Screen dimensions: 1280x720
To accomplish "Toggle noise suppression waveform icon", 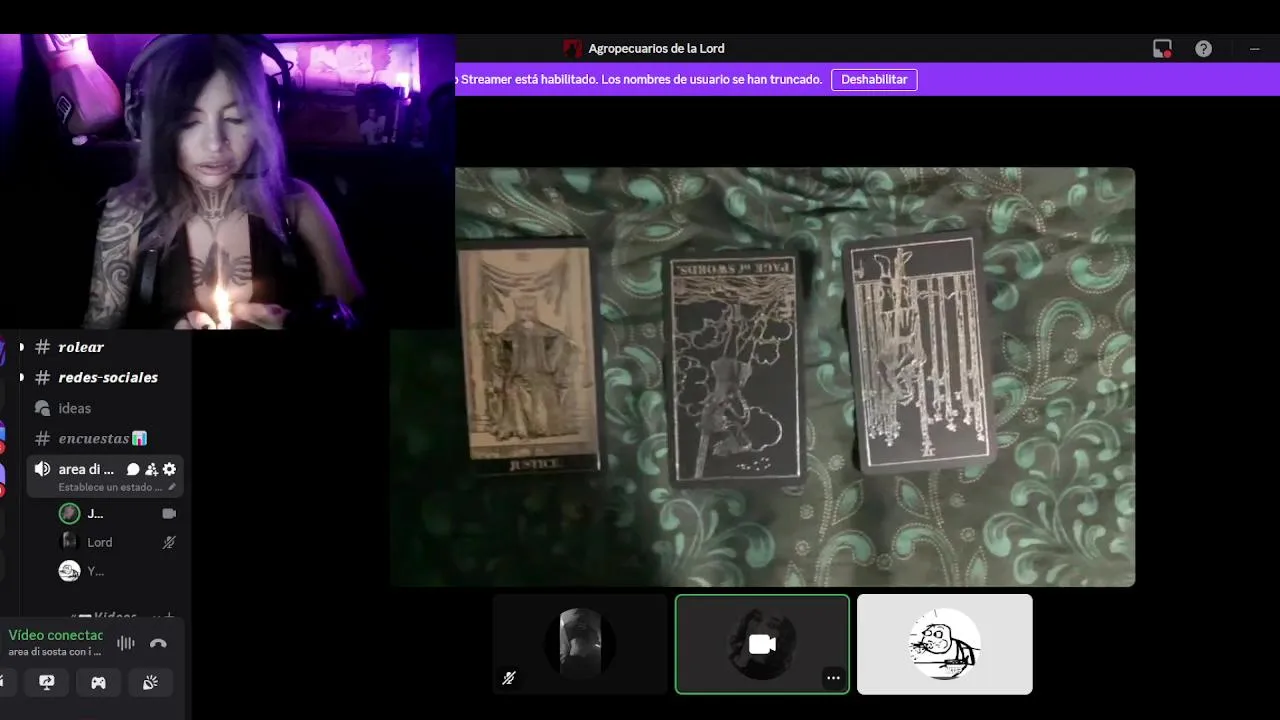I will click(x=126, y=643).
